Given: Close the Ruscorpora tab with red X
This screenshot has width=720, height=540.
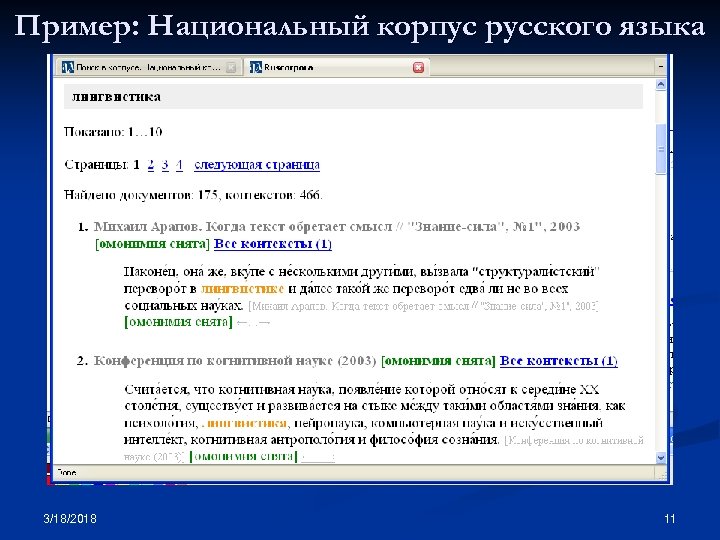Looking at the screenshot, I should [418, 68].
